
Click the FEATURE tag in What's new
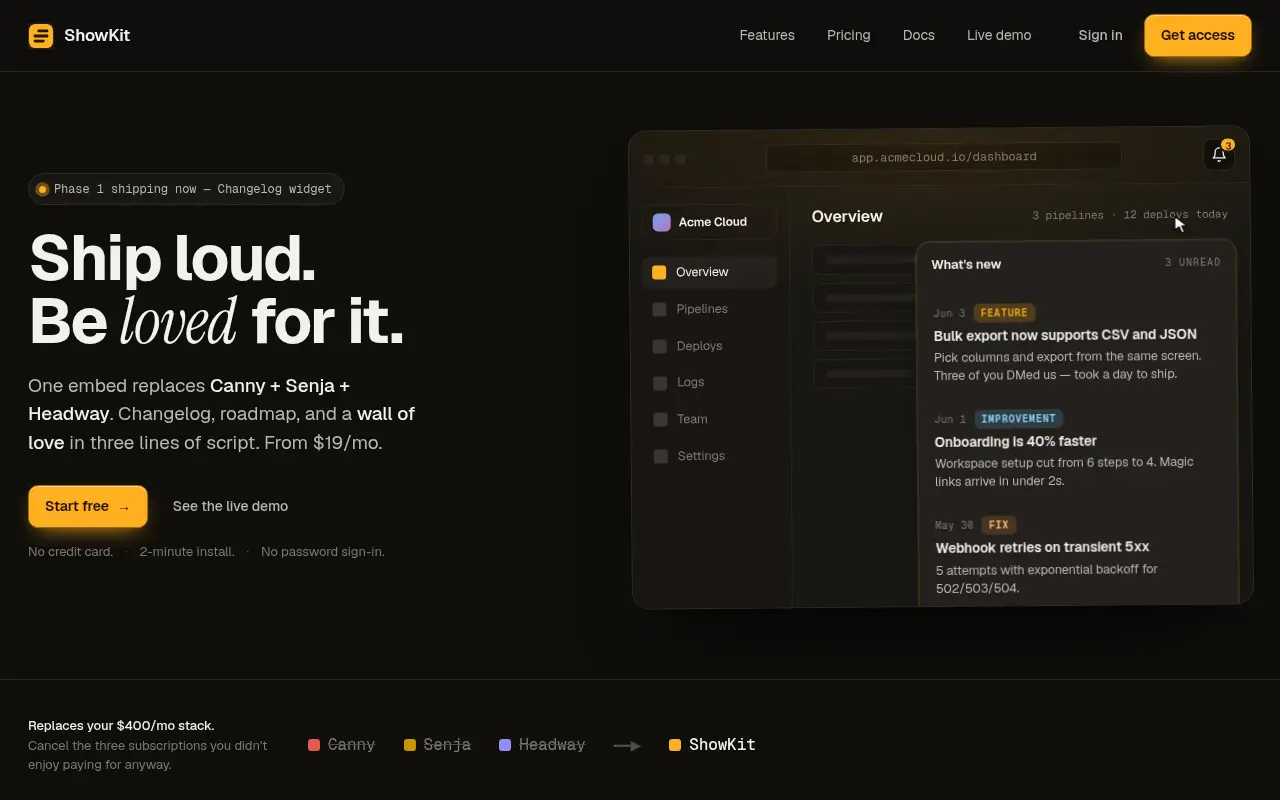tap(1004, 313)
